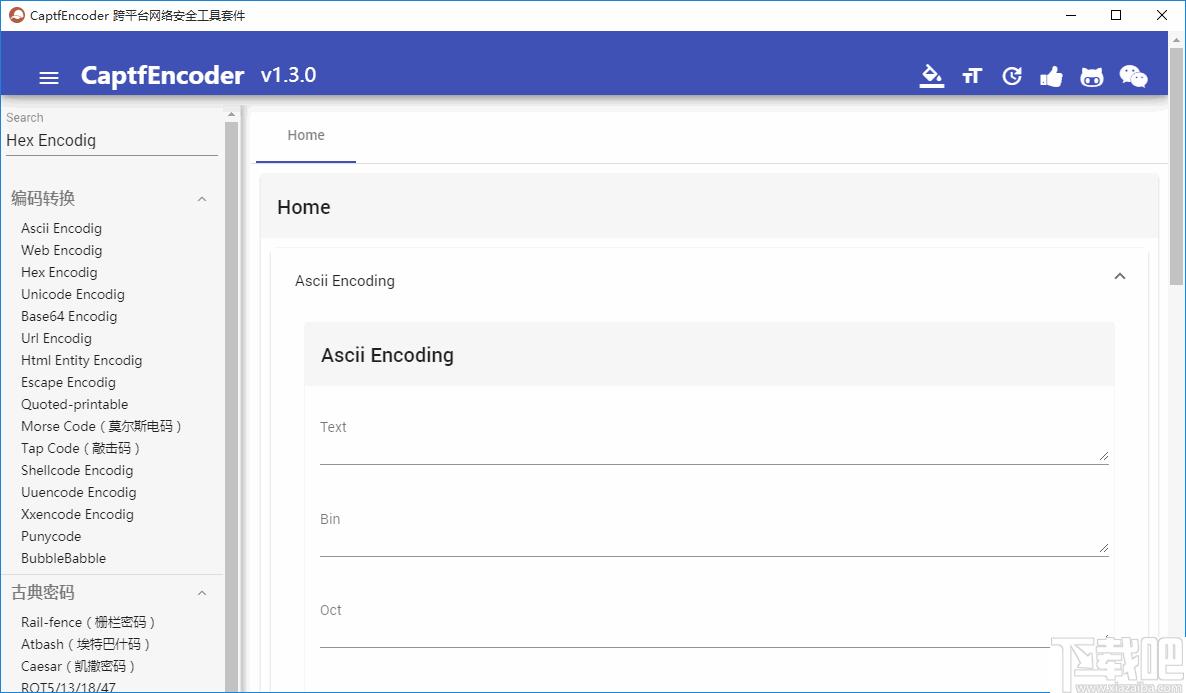Click the sidebar Search input field
1186x693 pixels.
[112, 141]
